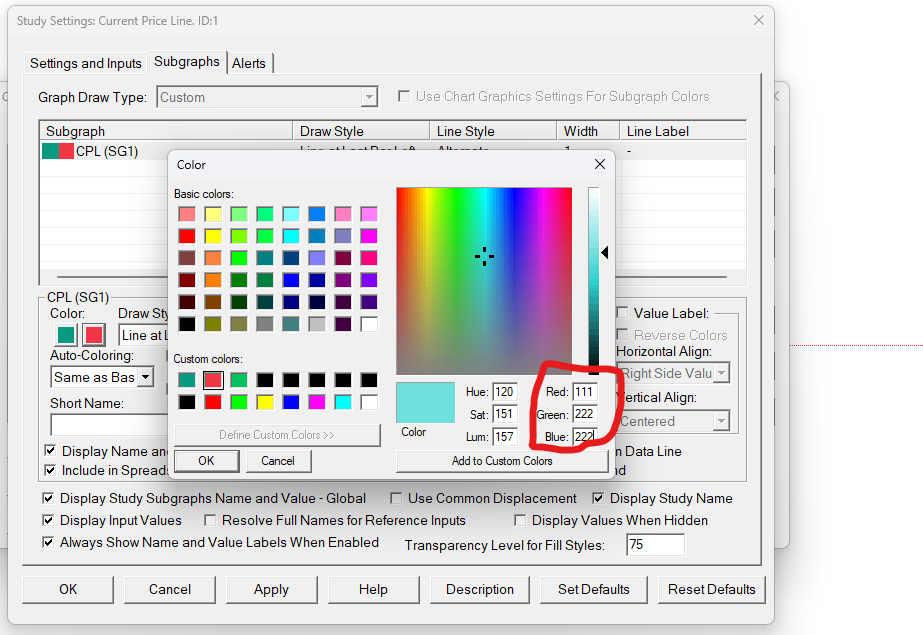Click the primary teal CPL color button
Screen dimensions: 923x635
pos(66,335)
